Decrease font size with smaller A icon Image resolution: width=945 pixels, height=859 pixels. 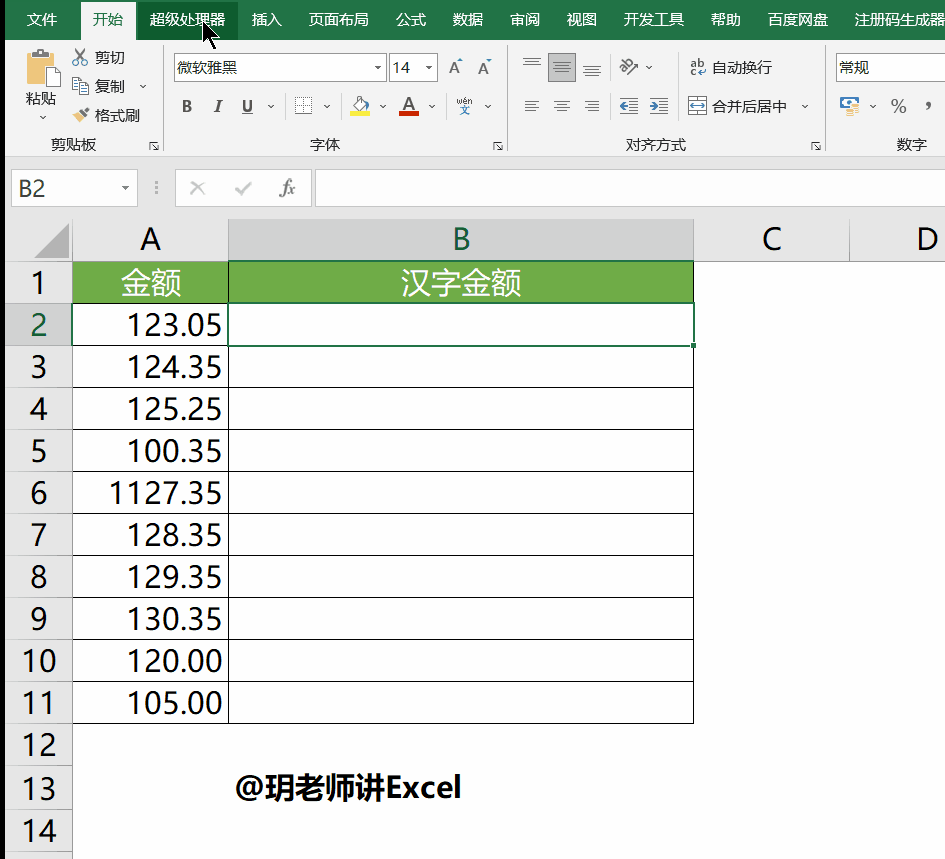(x=485, y=67)
